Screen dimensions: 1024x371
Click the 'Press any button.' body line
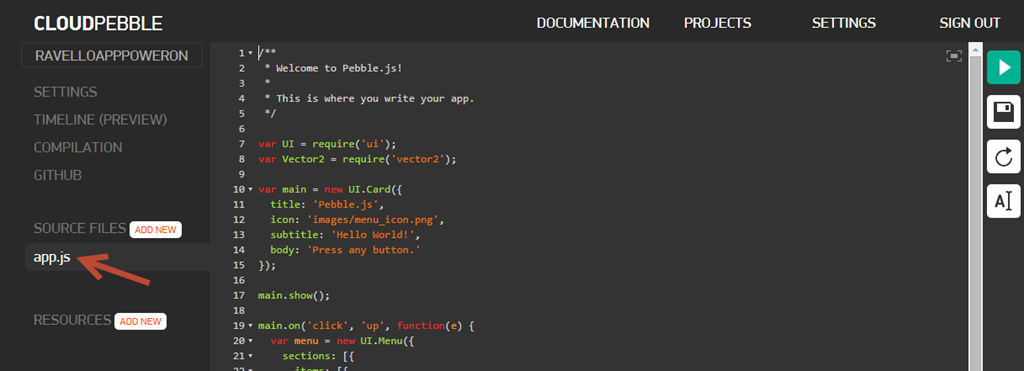(345, 250)
